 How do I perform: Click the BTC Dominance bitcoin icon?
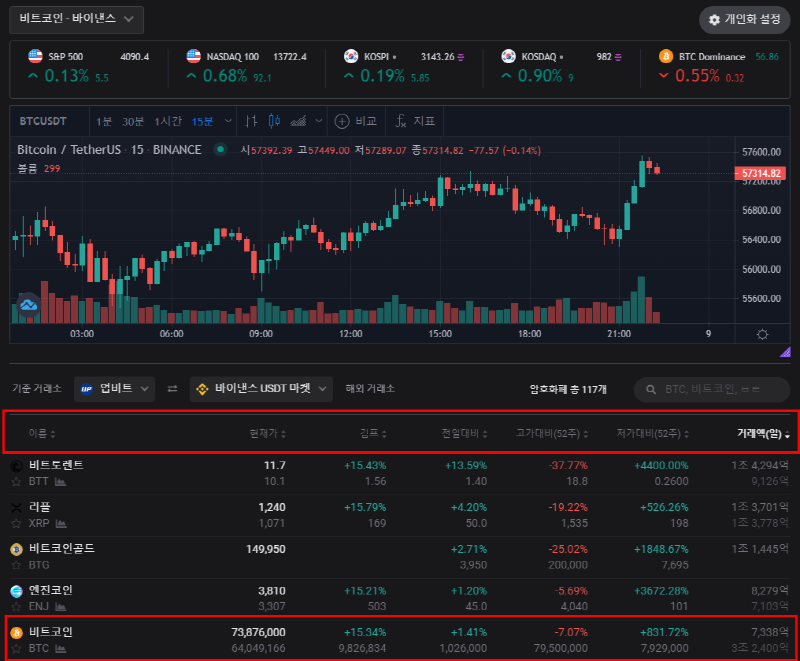pos(666,56)
